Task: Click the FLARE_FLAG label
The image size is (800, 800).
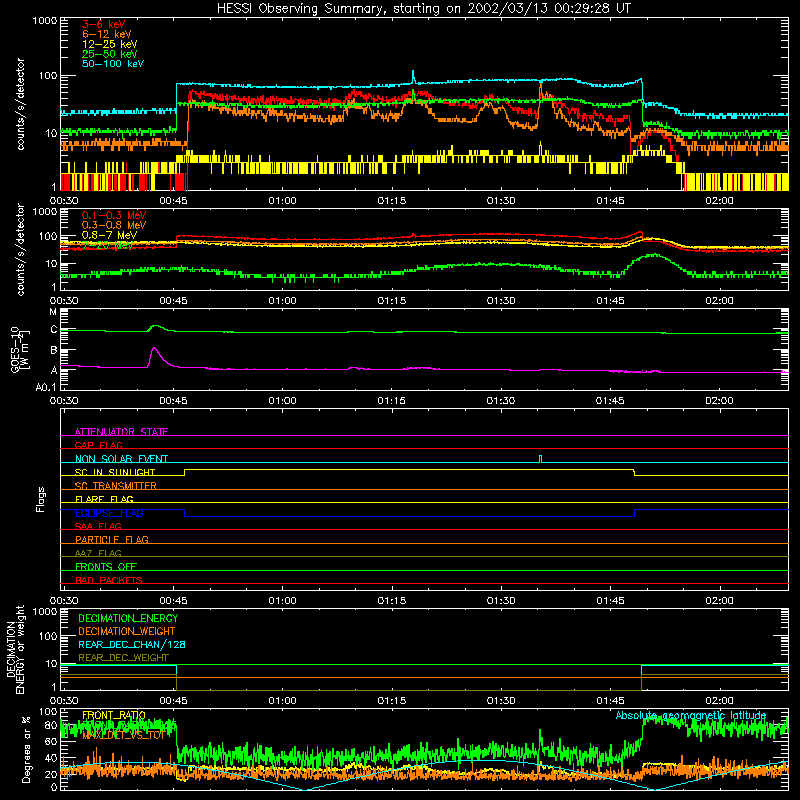Action: (x=104, y=499)
